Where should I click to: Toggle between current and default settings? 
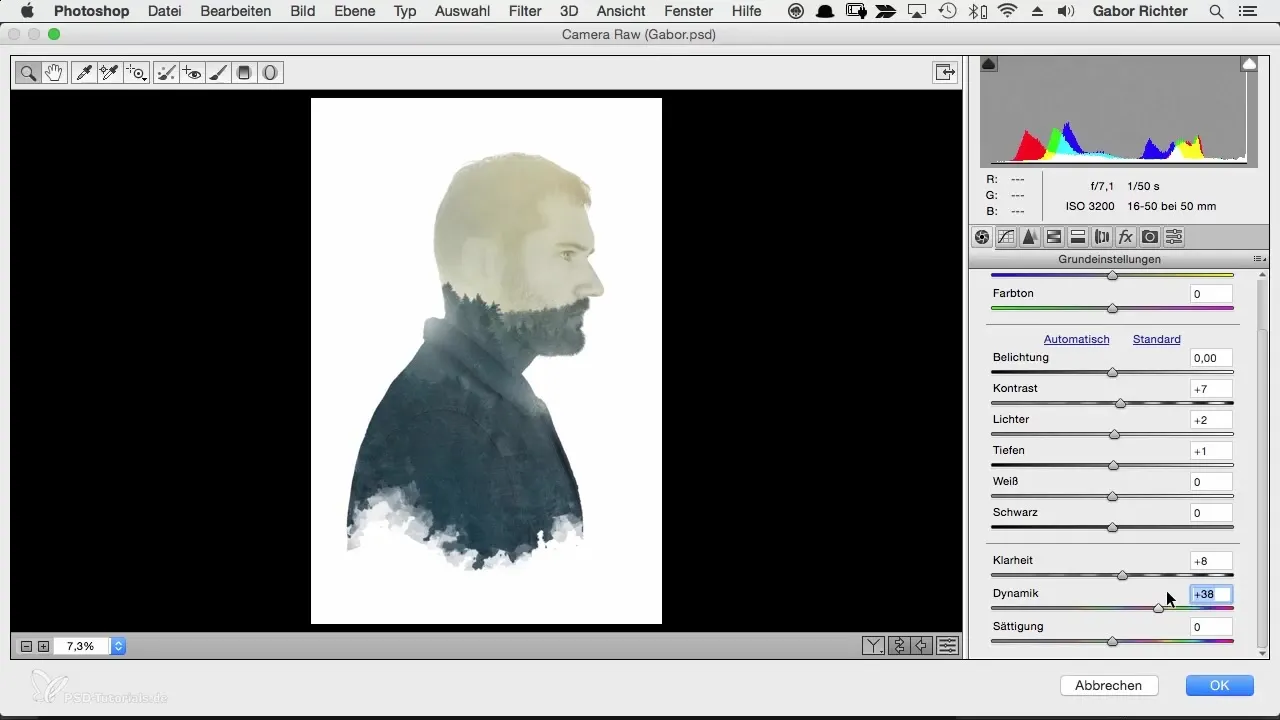[948, 645]
